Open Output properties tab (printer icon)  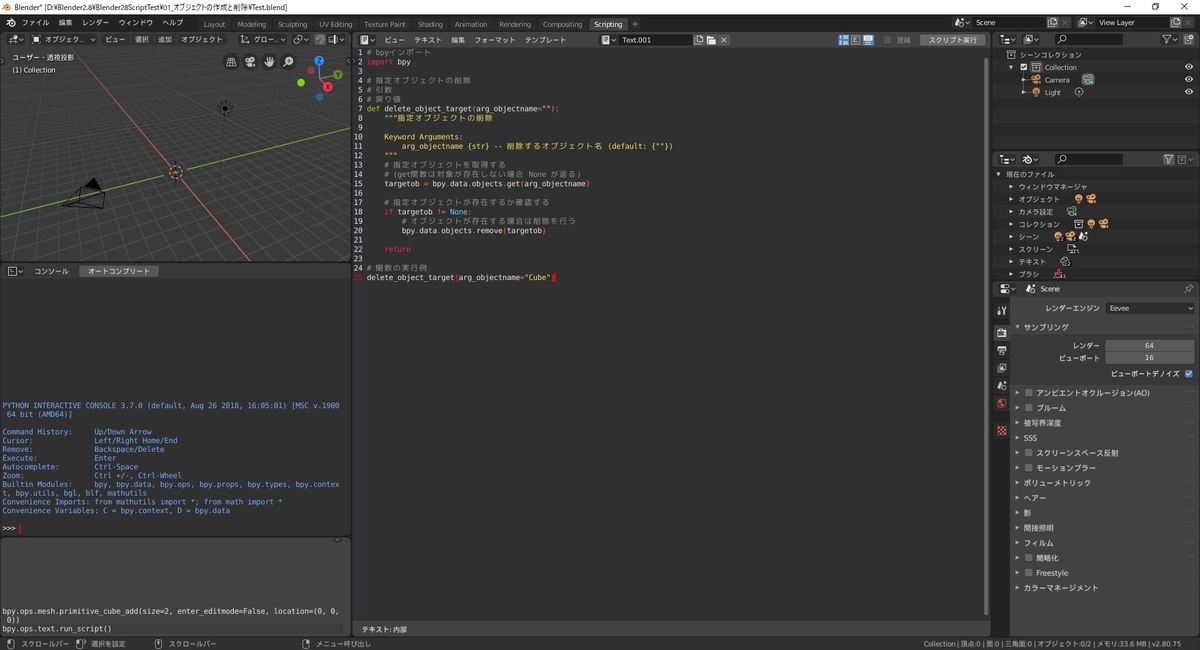(1001, 350)
